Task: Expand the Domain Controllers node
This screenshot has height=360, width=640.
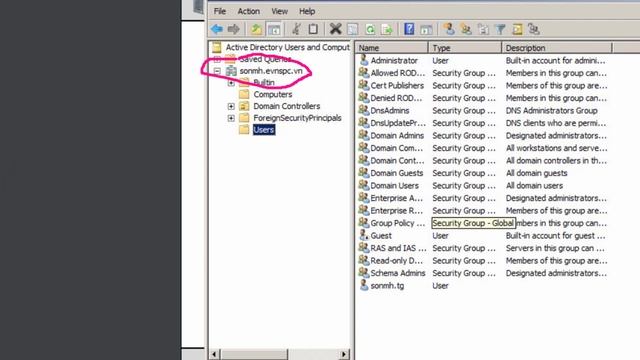Action: pyautogui.click(x=231, y=106)
